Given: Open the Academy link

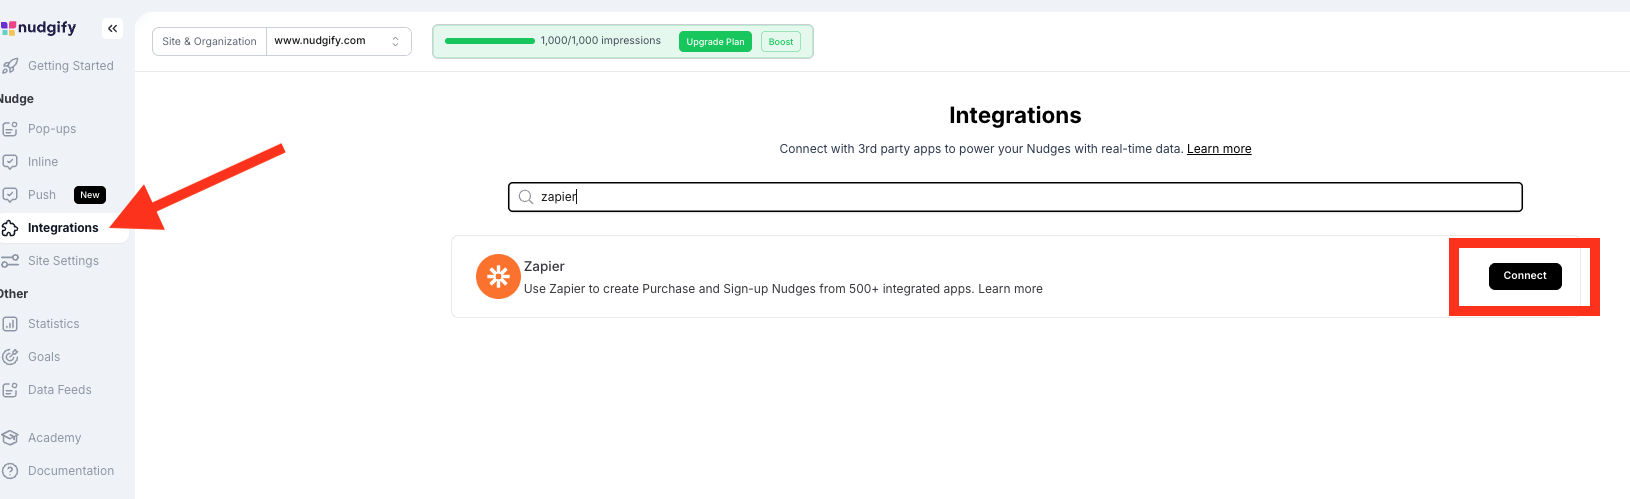Looking at the screenshot, I should tap(54, 438).
